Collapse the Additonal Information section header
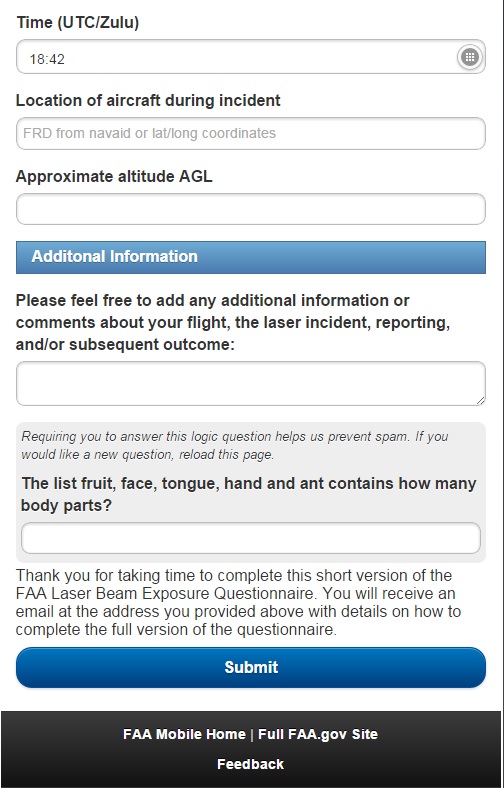Image resolution: width=504 pixels, height=788 pixels. [251, 257]
